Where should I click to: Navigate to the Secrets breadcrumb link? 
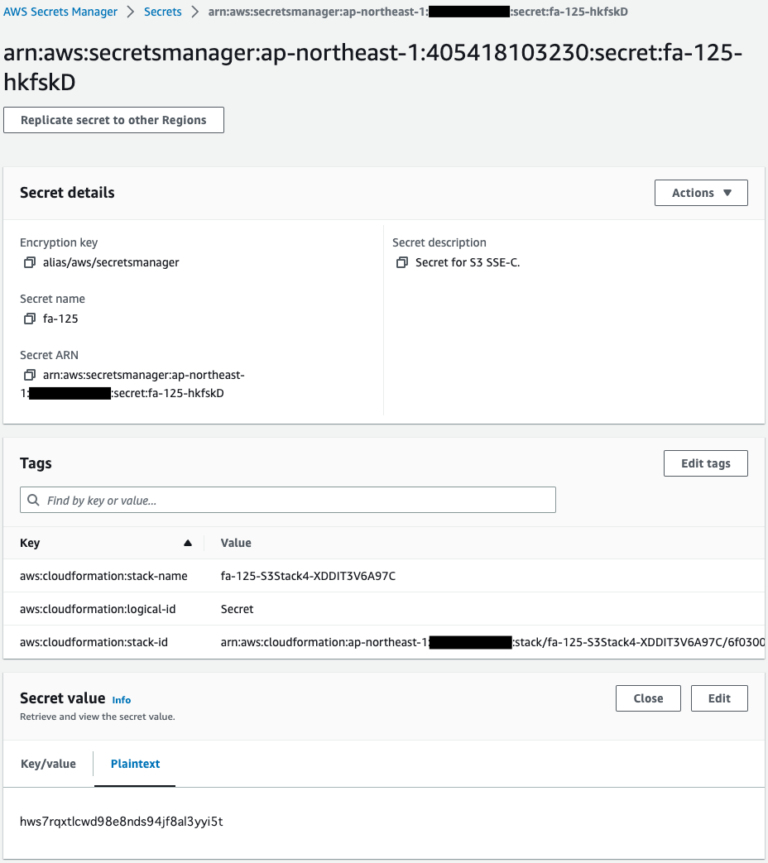point(163,12)
